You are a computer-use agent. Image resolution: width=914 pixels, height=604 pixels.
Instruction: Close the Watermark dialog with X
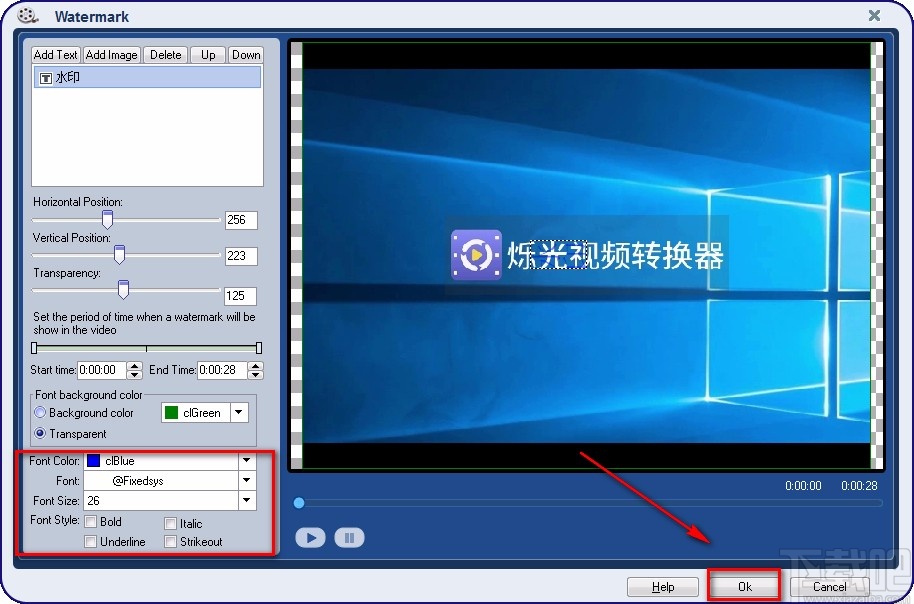point(874,16)
